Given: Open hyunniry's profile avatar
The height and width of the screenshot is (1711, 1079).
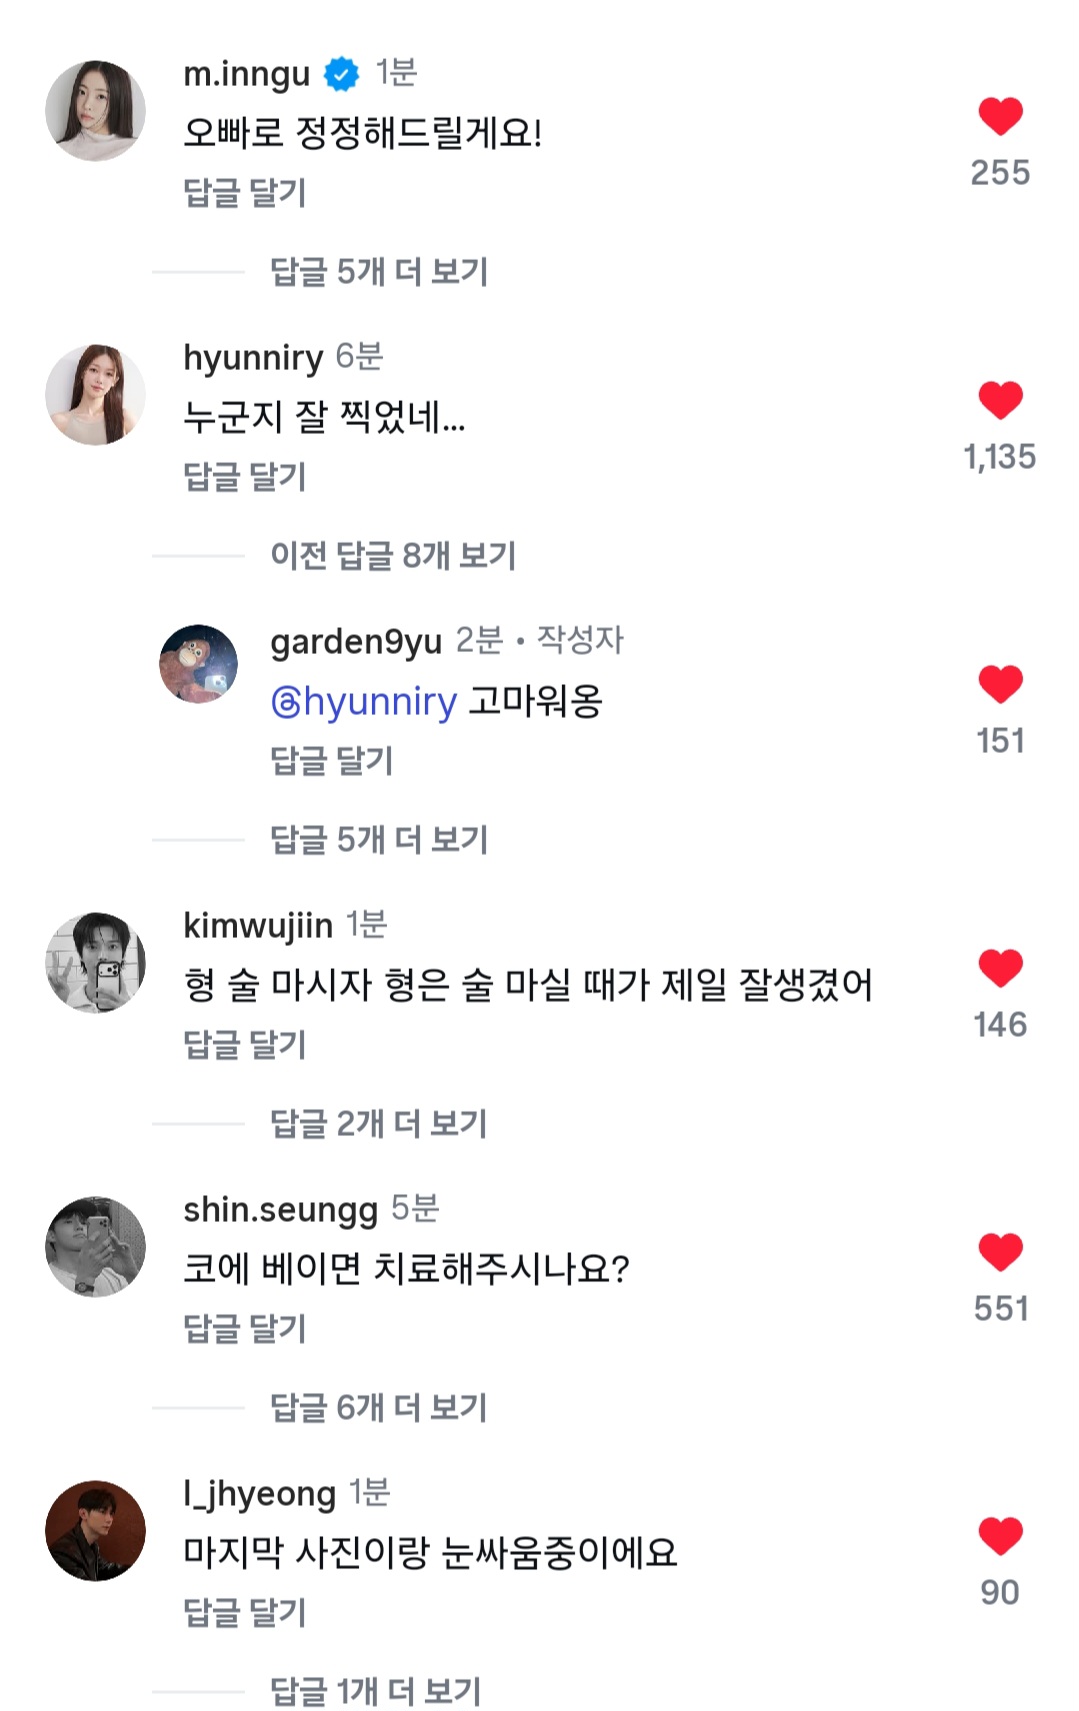Looking at the screenshot, I should tap(96, 395).
